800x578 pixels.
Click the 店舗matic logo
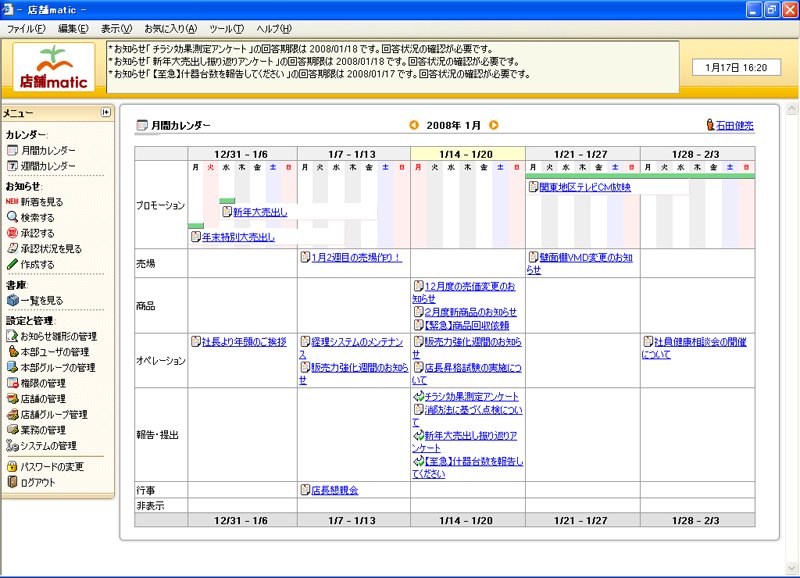coord(54,67)
